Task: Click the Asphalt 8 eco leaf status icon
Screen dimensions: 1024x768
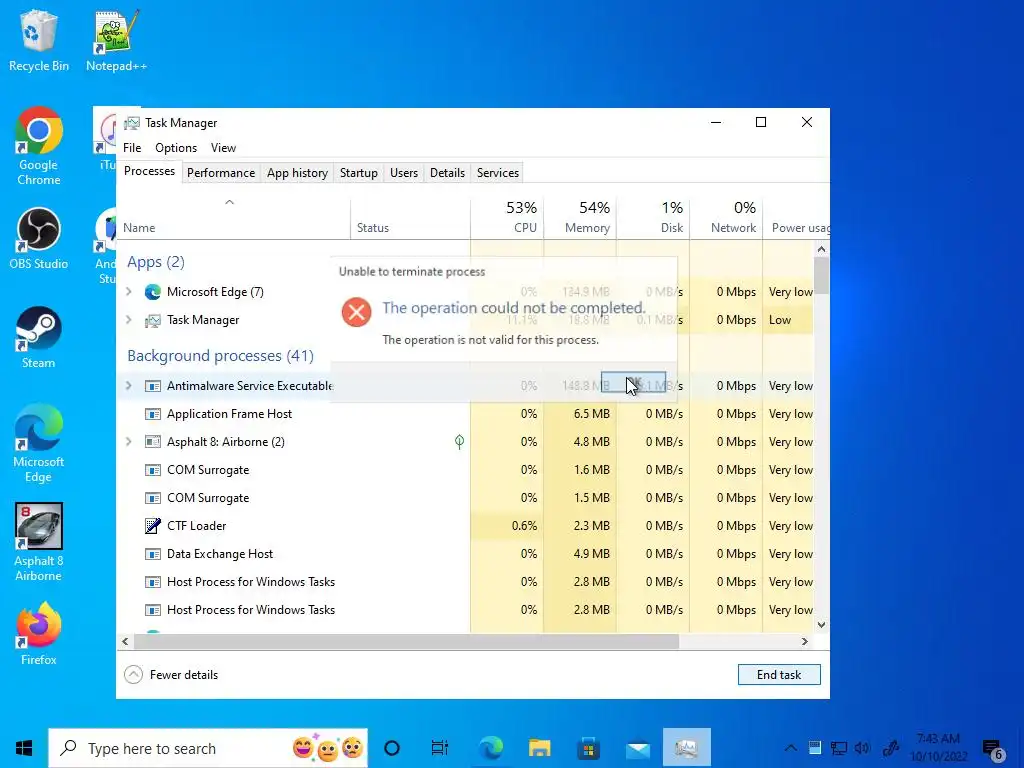Action: [x=459, y=442]
